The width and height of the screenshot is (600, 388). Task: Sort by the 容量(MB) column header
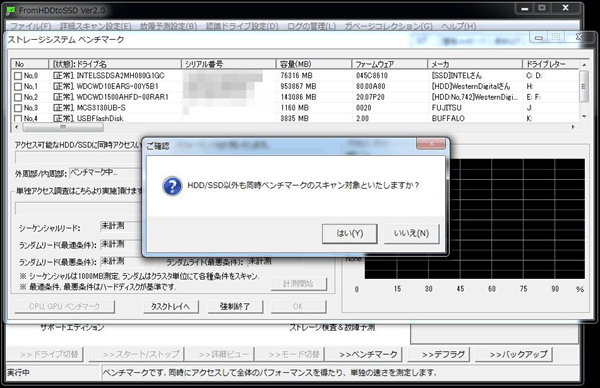pos(314,64)
